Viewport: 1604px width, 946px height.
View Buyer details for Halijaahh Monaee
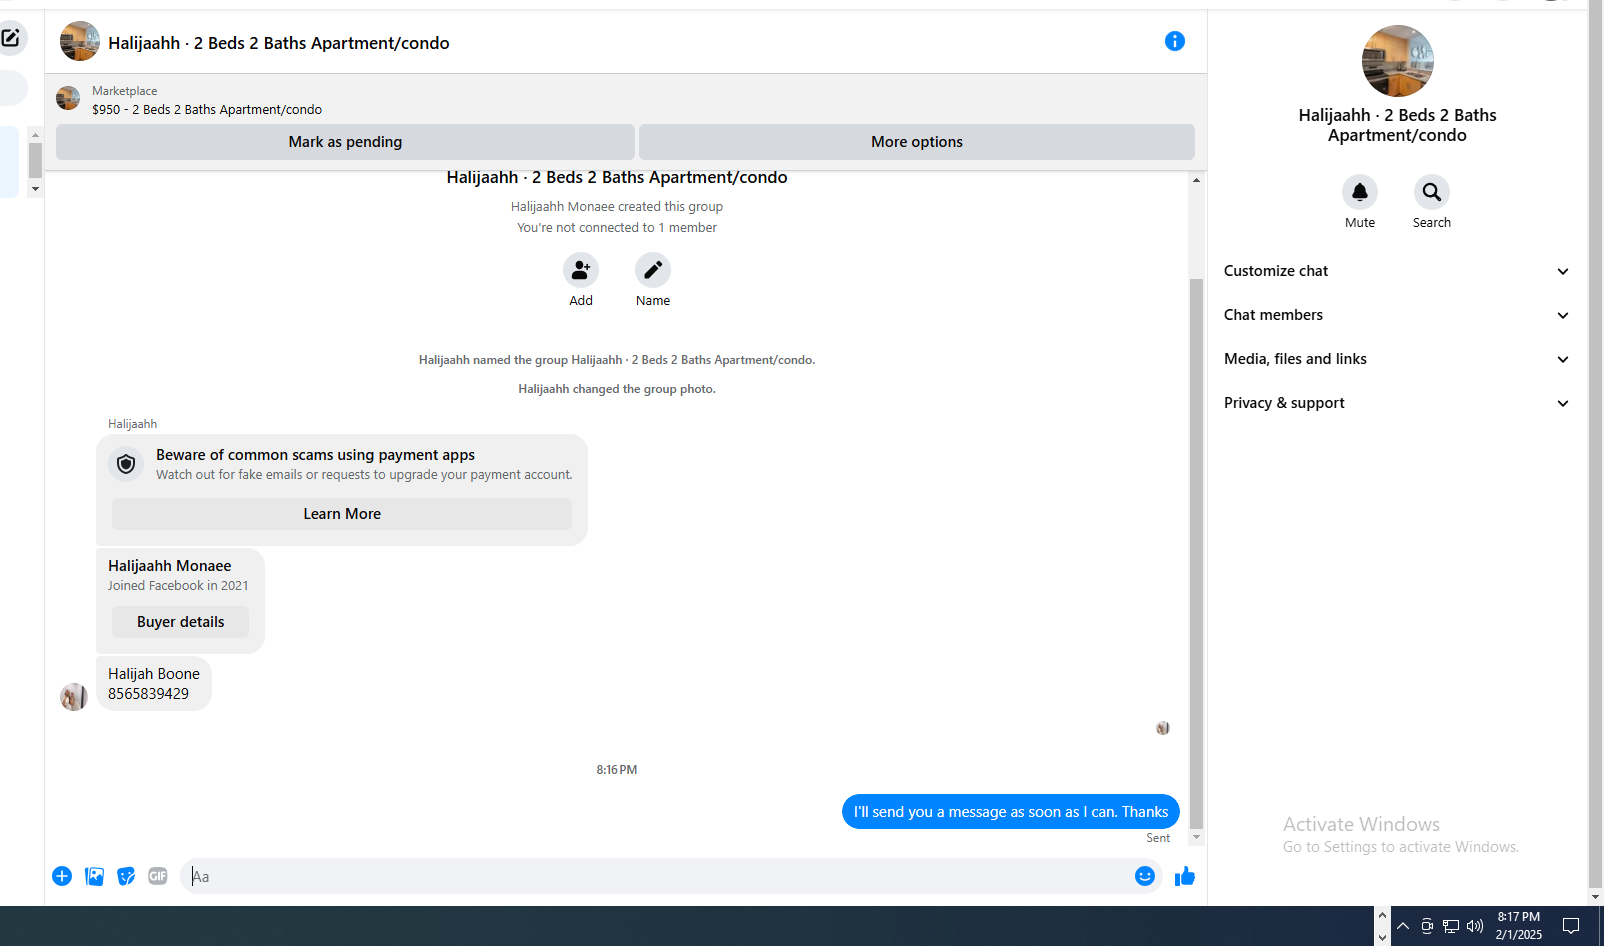click(181, 622)
